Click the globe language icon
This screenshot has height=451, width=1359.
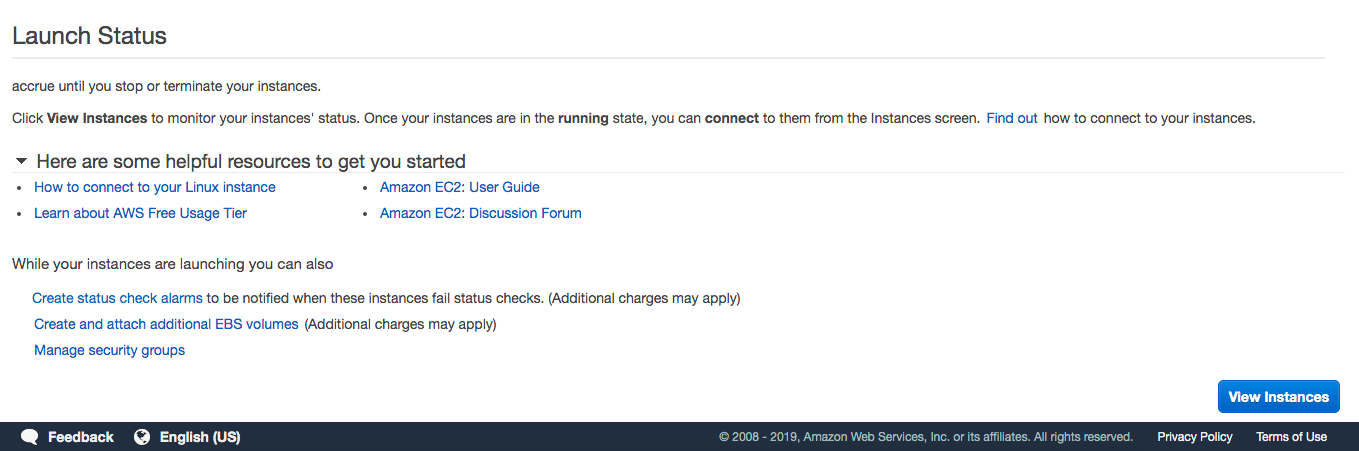pyautogui.click(x=142, y=437)
